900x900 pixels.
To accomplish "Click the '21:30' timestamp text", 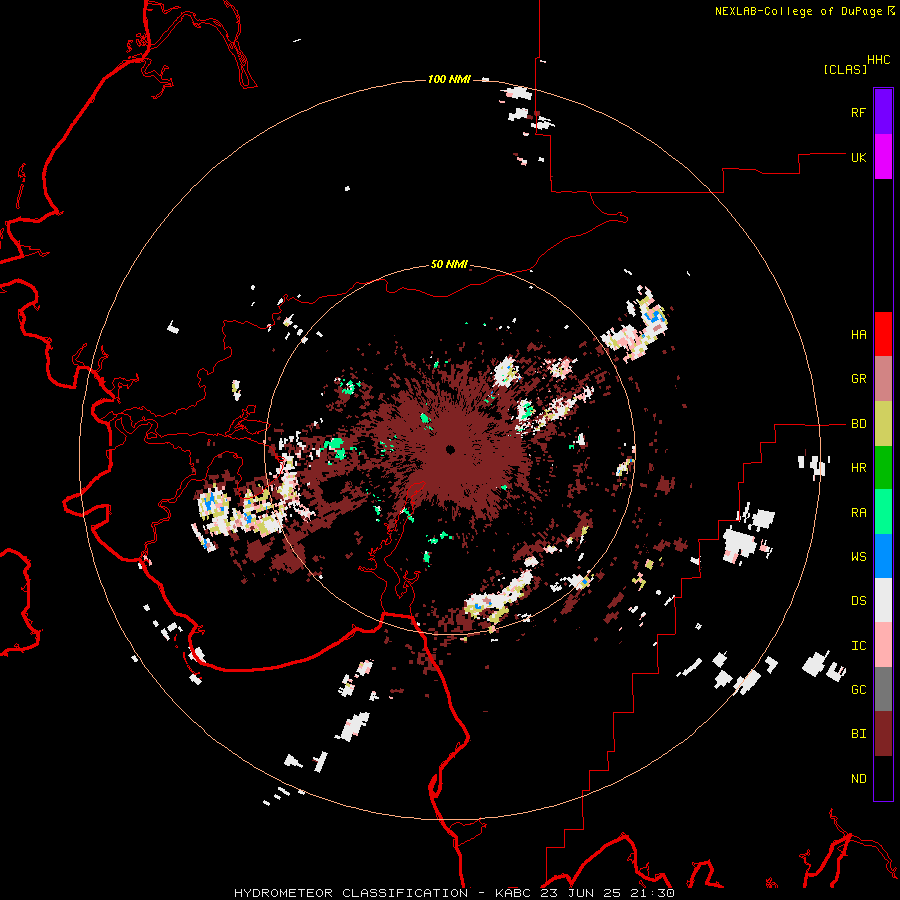I will click(653, 893).
